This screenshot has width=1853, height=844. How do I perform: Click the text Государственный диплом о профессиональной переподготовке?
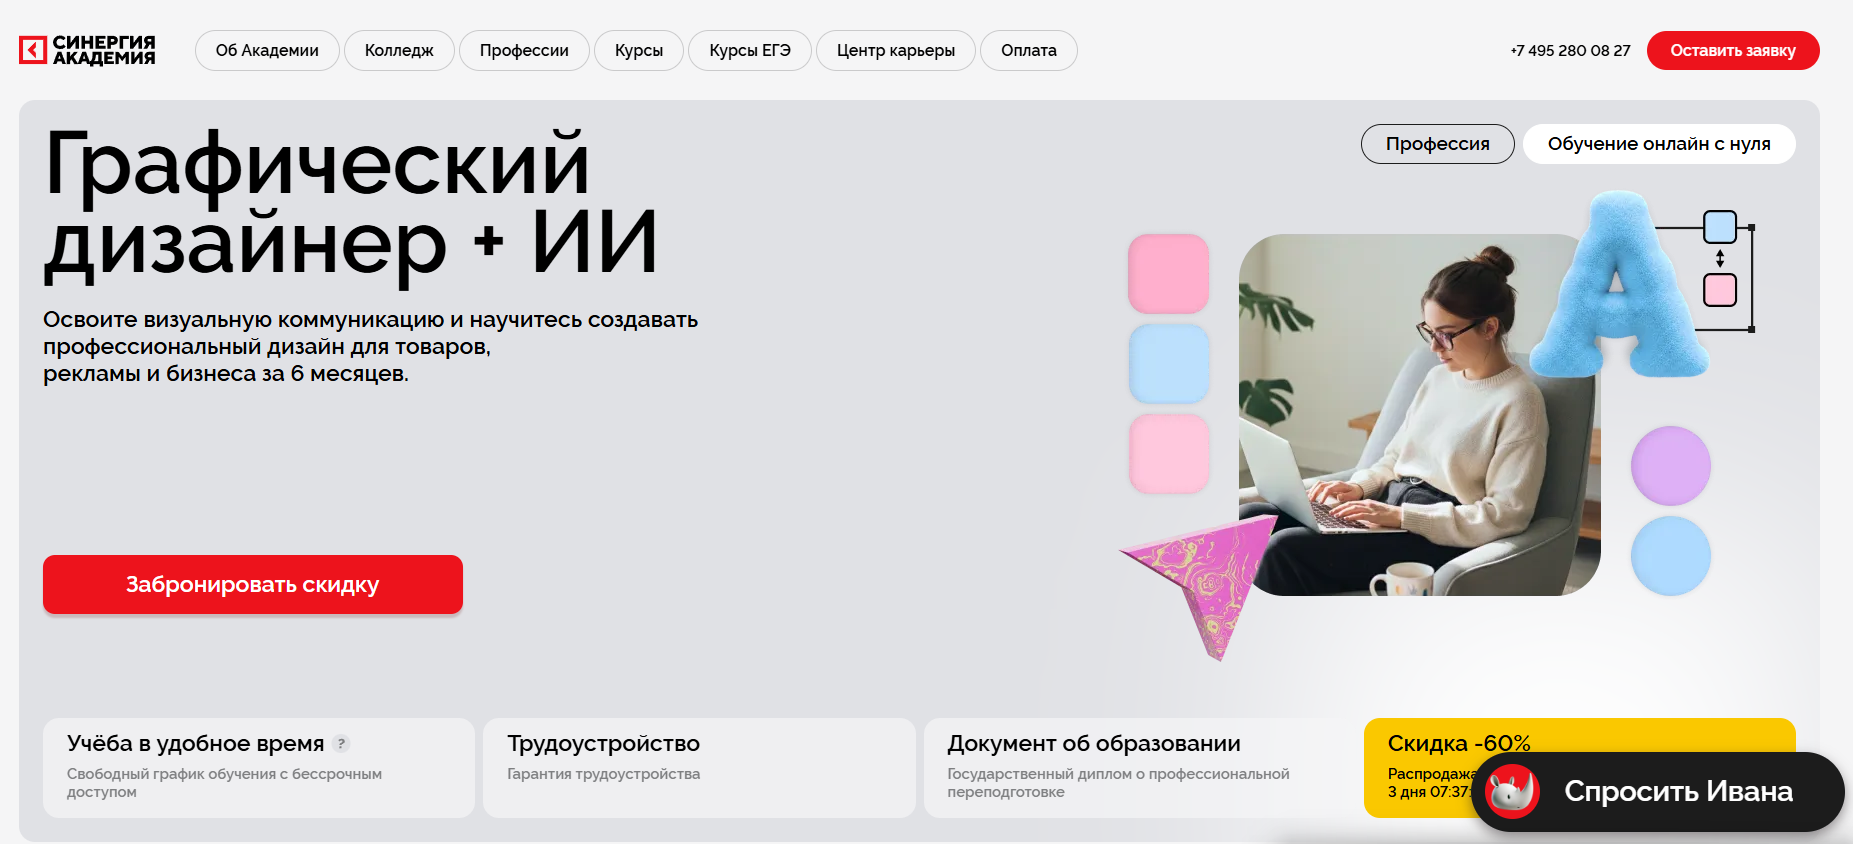[x=1118, y=783]
